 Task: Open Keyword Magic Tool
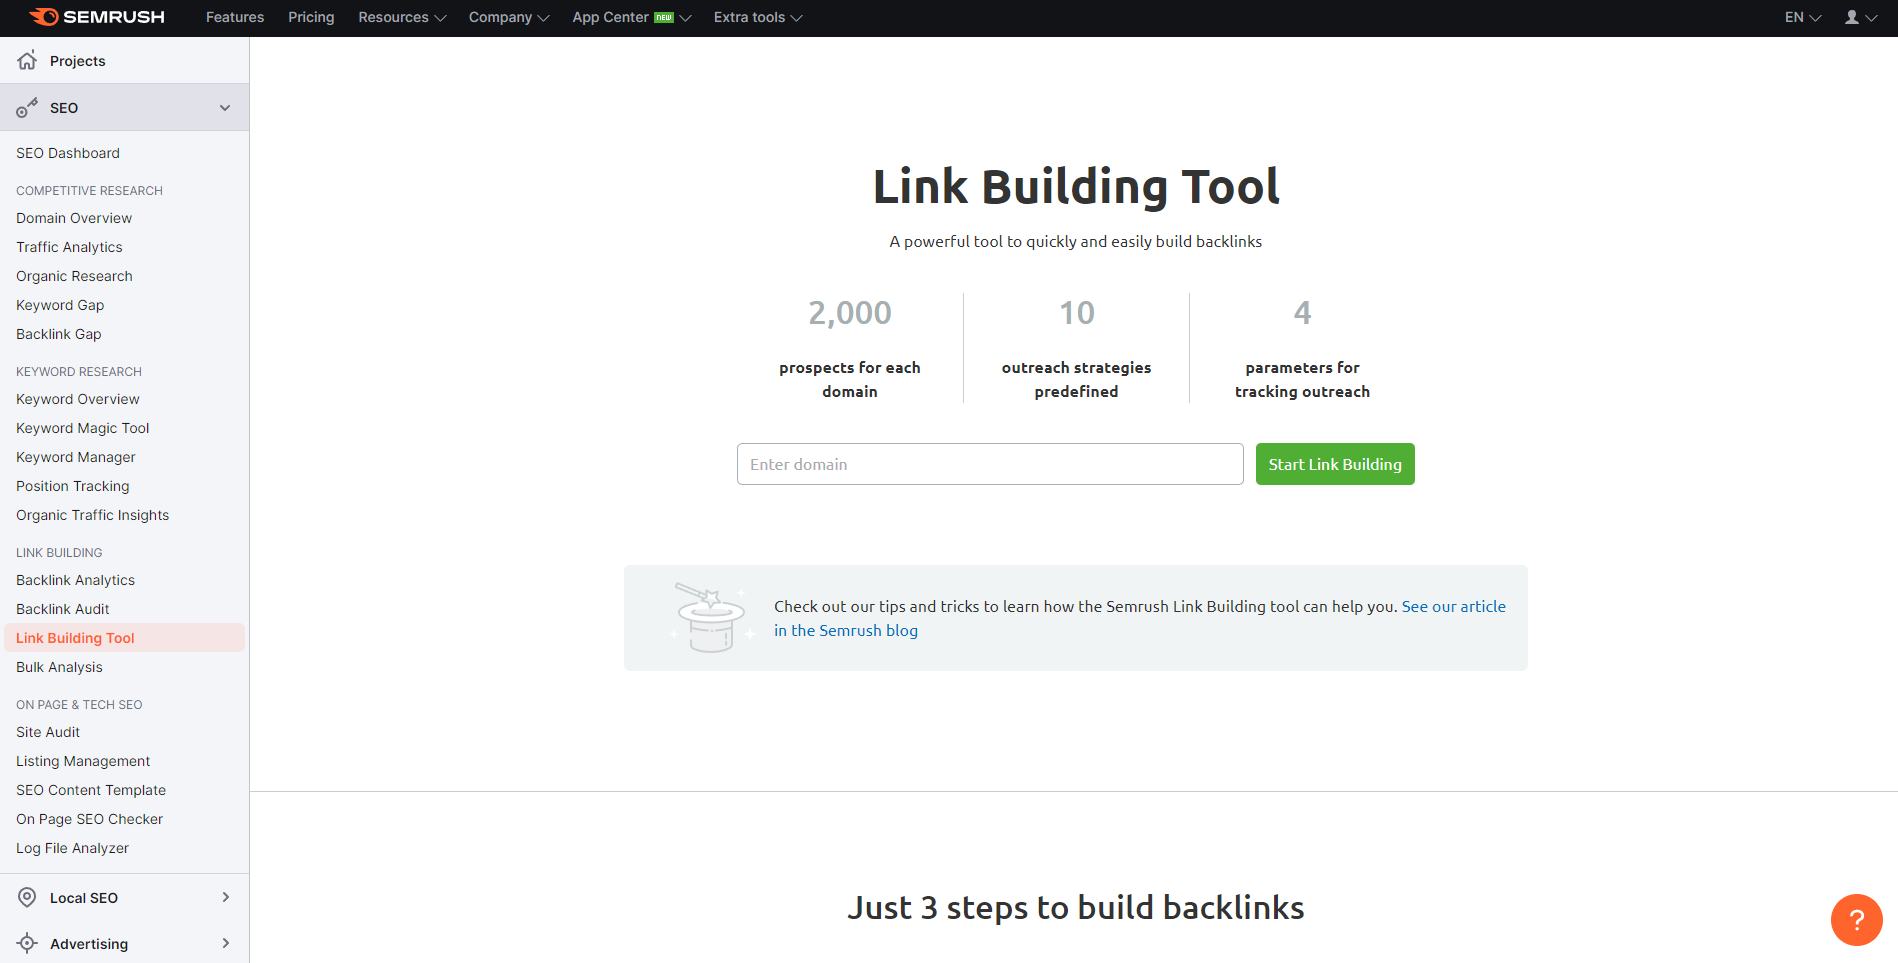(83, 428)
